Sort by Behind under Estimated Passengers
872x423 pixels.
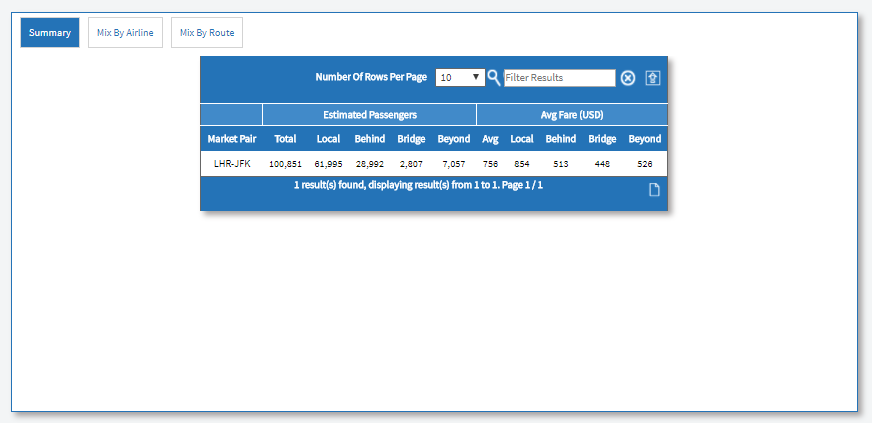[370, 139]
